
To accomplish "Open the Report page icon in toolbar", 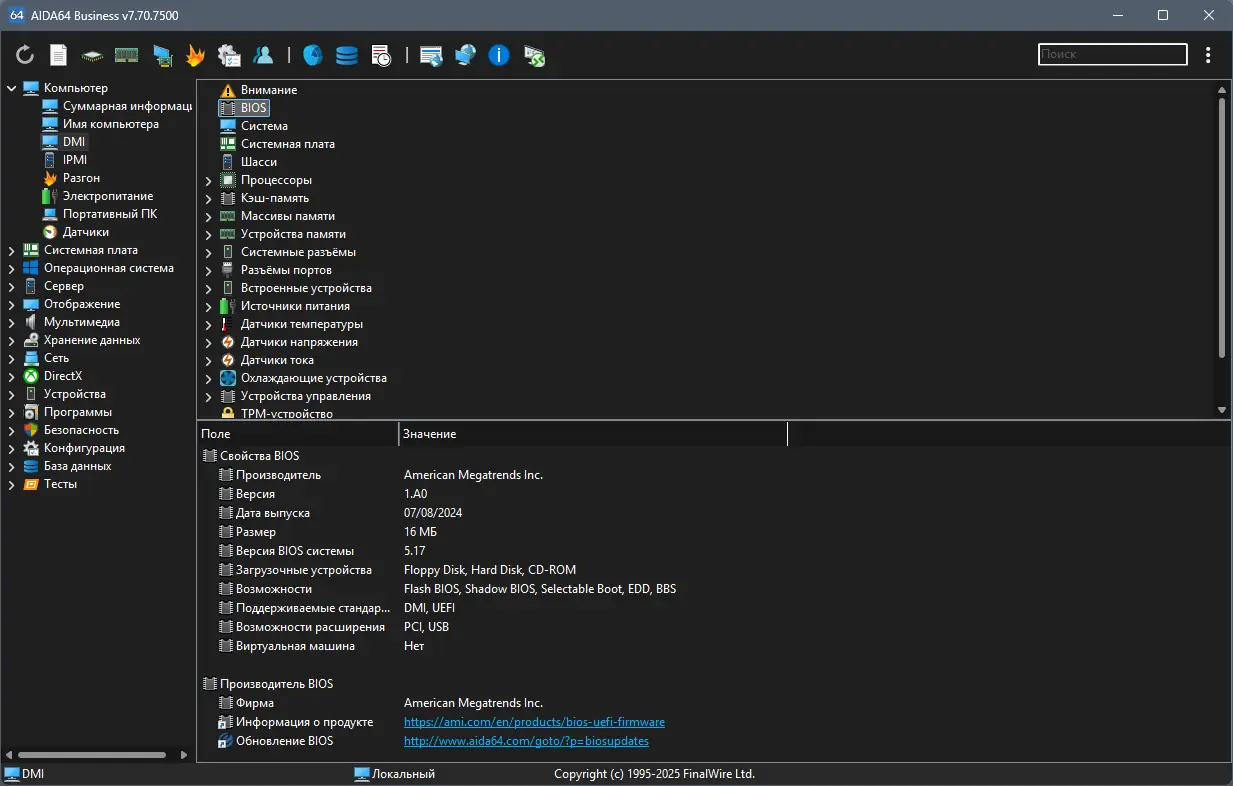I will click(59, 55).
